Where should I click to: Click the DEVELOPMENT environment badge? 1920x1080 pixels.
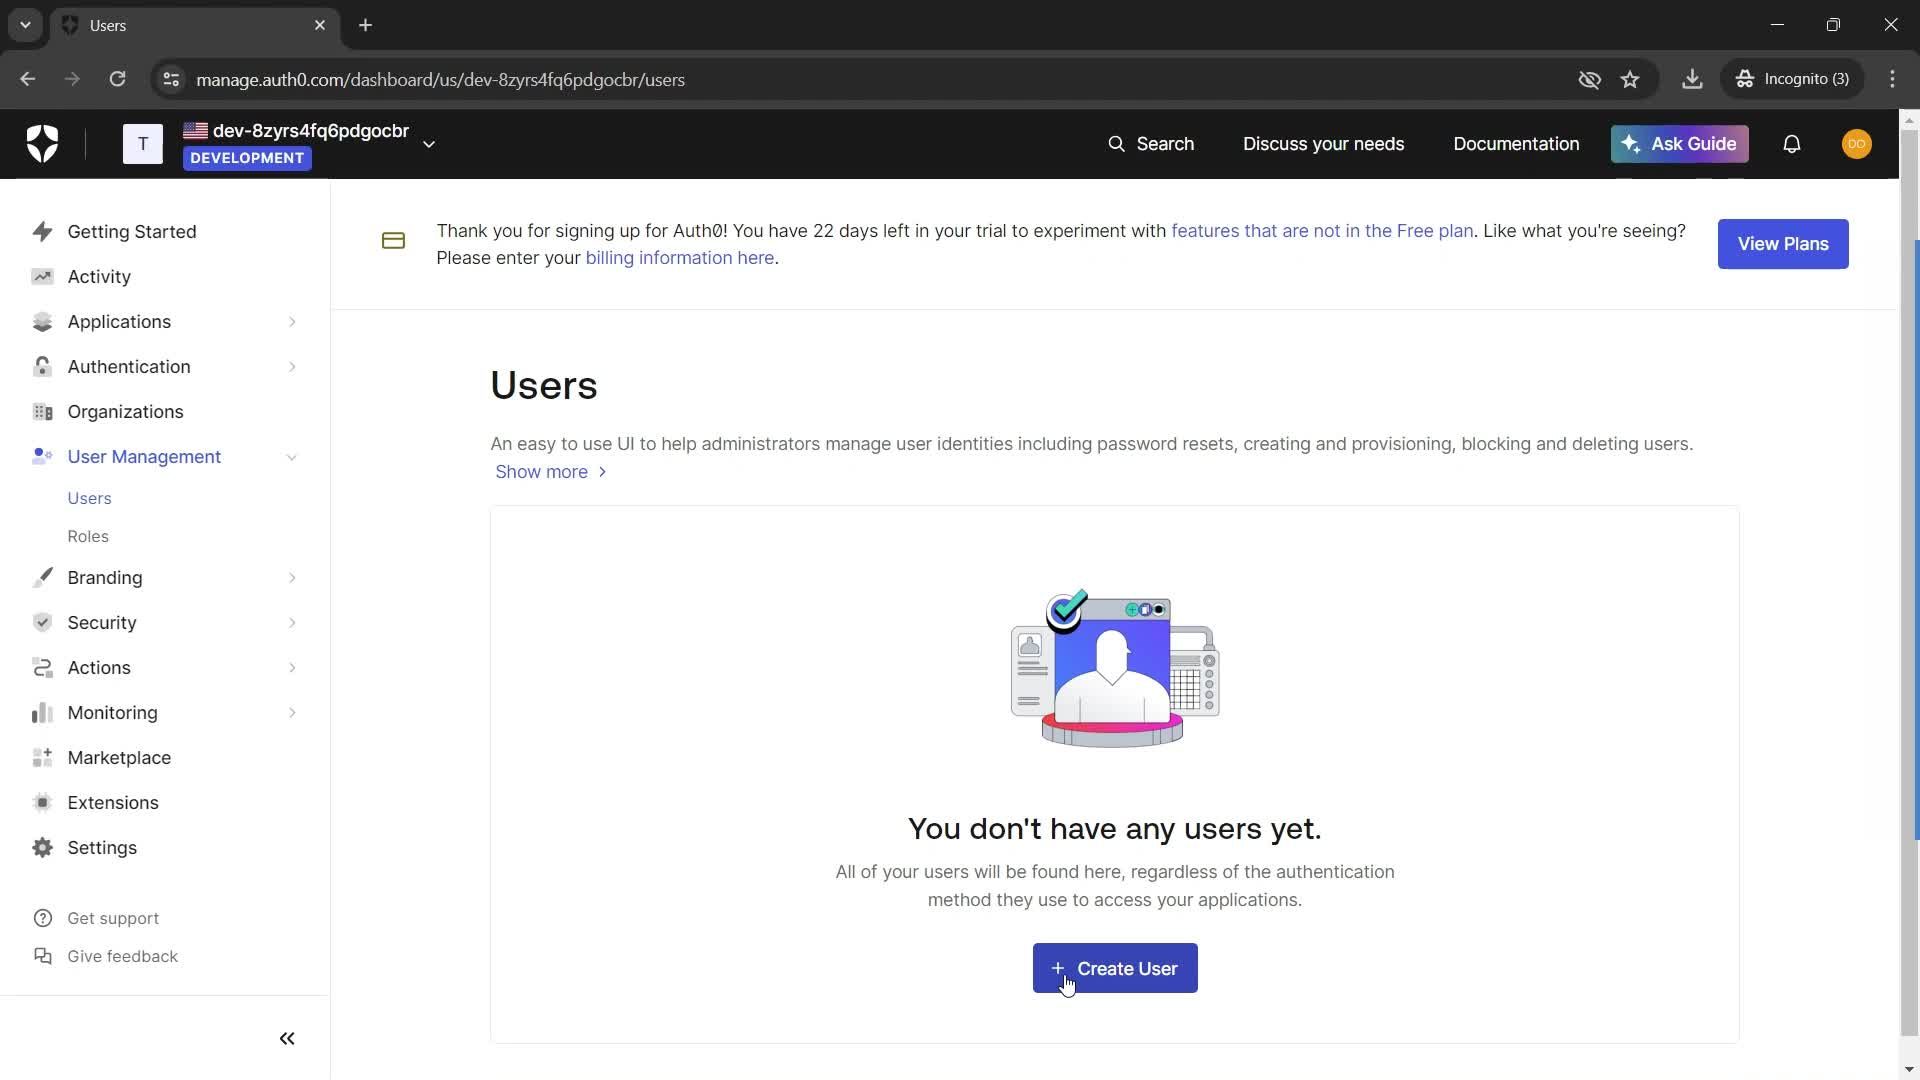point(247,158)
